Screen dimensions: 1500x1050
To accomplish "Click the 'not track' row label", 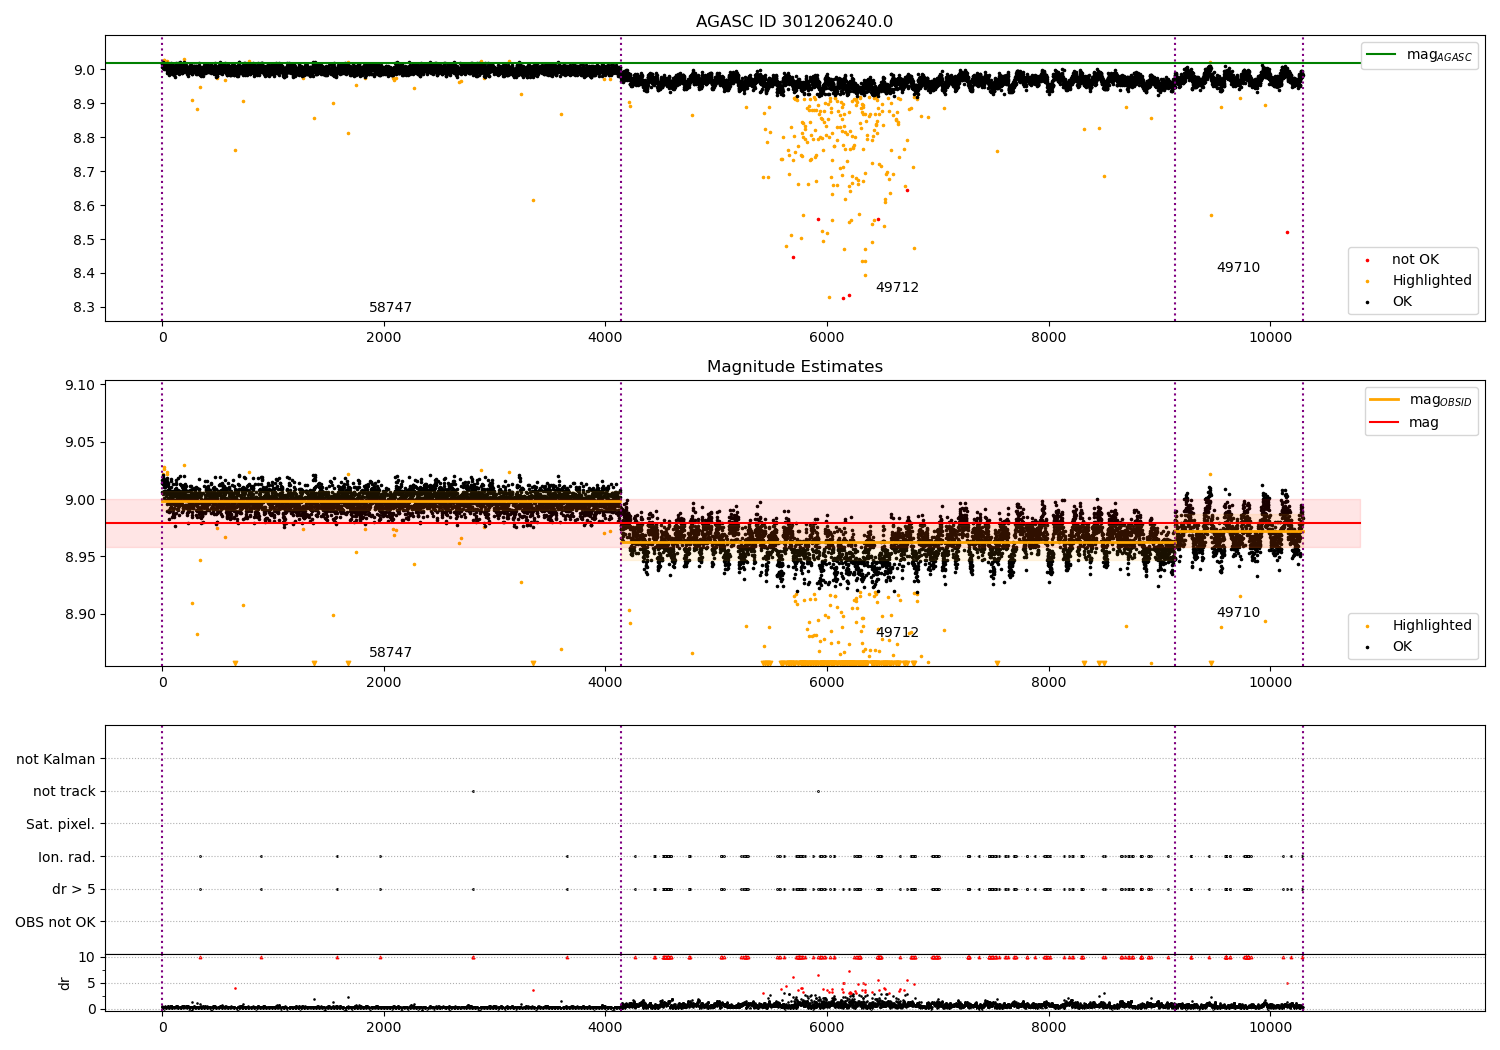I will (64, 792).
